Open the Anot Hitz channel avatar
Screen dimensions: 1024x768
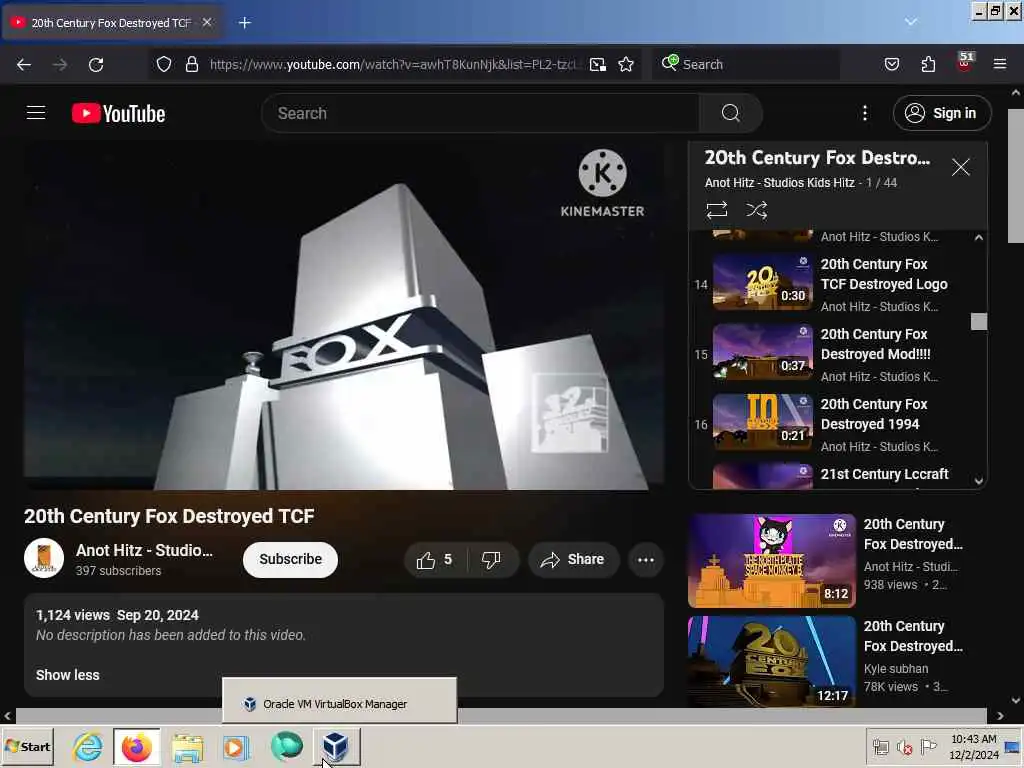tap(44, 558)
